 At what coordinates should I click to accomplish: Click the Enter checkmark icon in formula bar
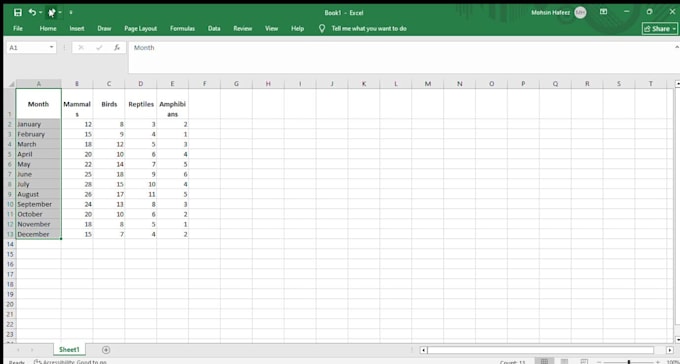(x=99, y=48)
